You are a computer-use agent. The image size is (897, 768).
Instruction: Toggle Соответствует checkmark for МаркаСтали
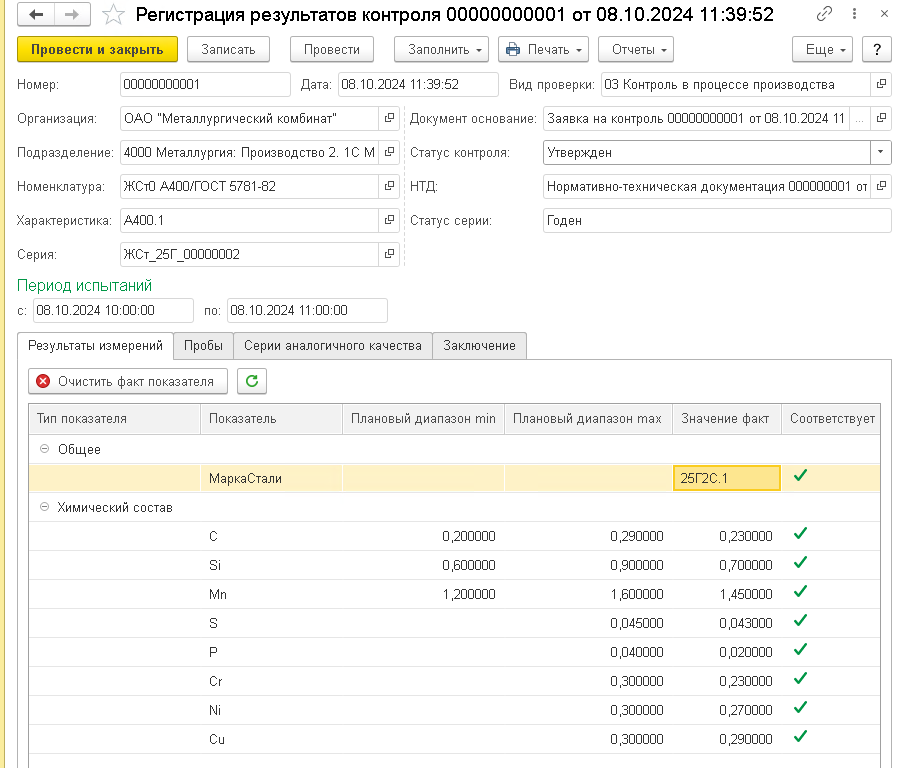[800, 477]
